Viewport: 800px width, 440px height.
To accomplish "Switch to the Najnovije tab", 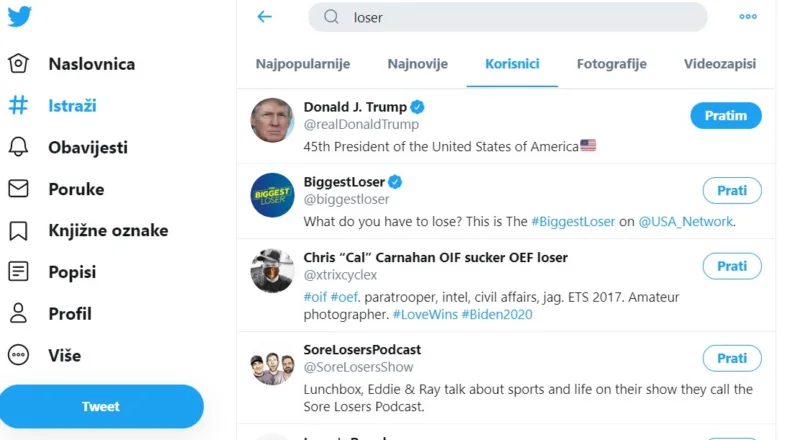I will pos(417,64).
